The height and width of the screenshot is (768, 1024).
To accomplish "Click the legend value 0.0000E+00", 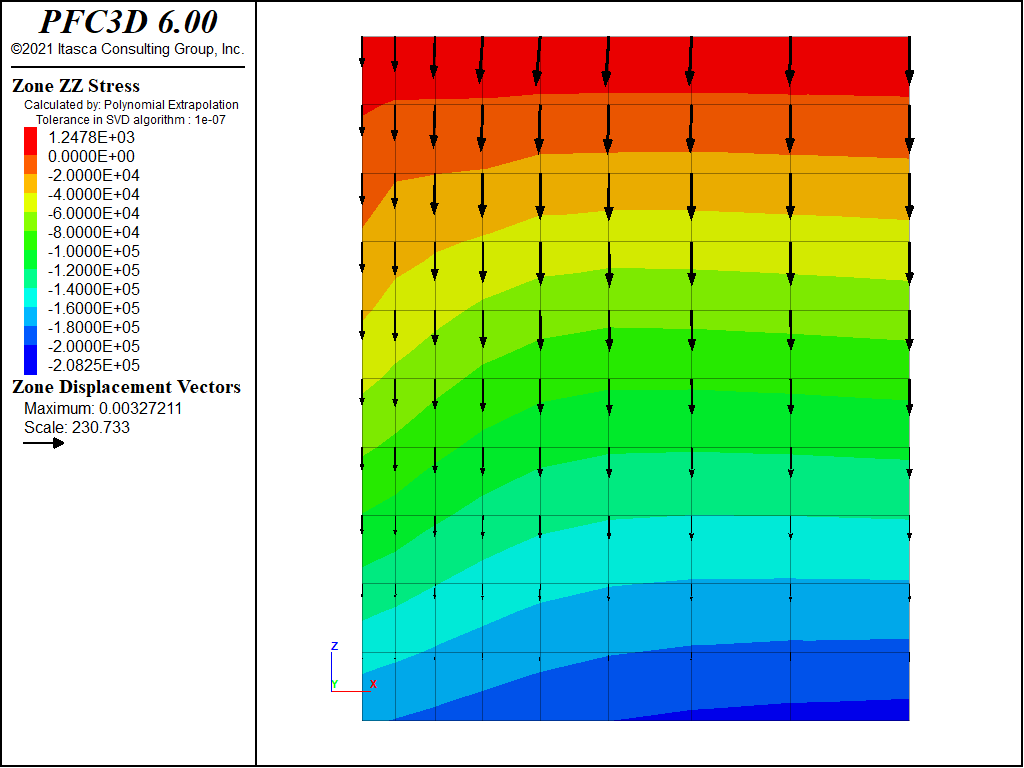I will coord(91,156).
